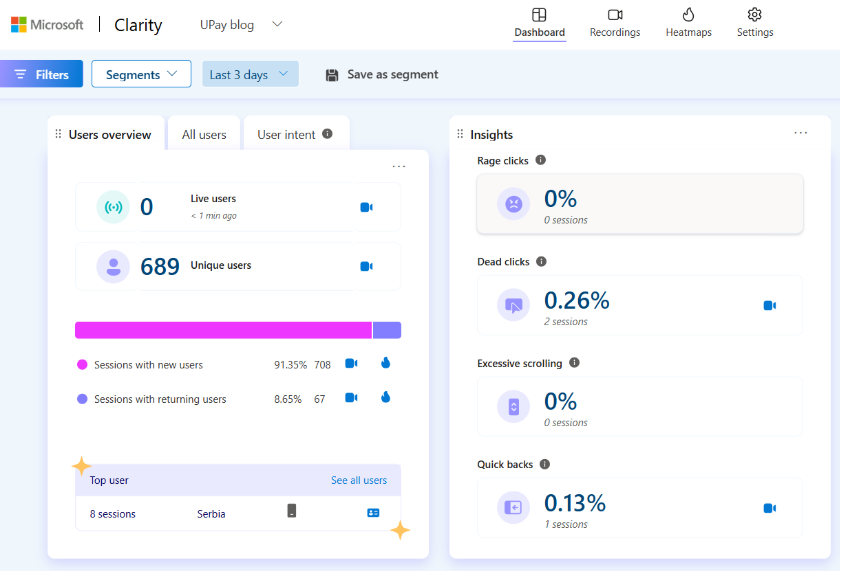Click the pink new users bar segment
The width and height of the screenshot is (844, 571).
point(223,330)
